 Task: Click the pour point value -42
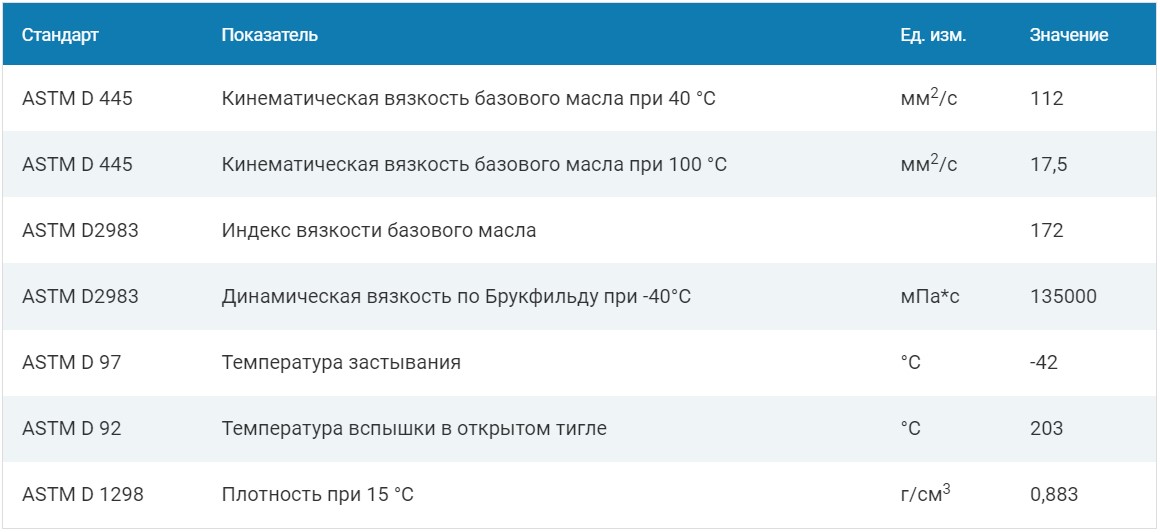1044,363
